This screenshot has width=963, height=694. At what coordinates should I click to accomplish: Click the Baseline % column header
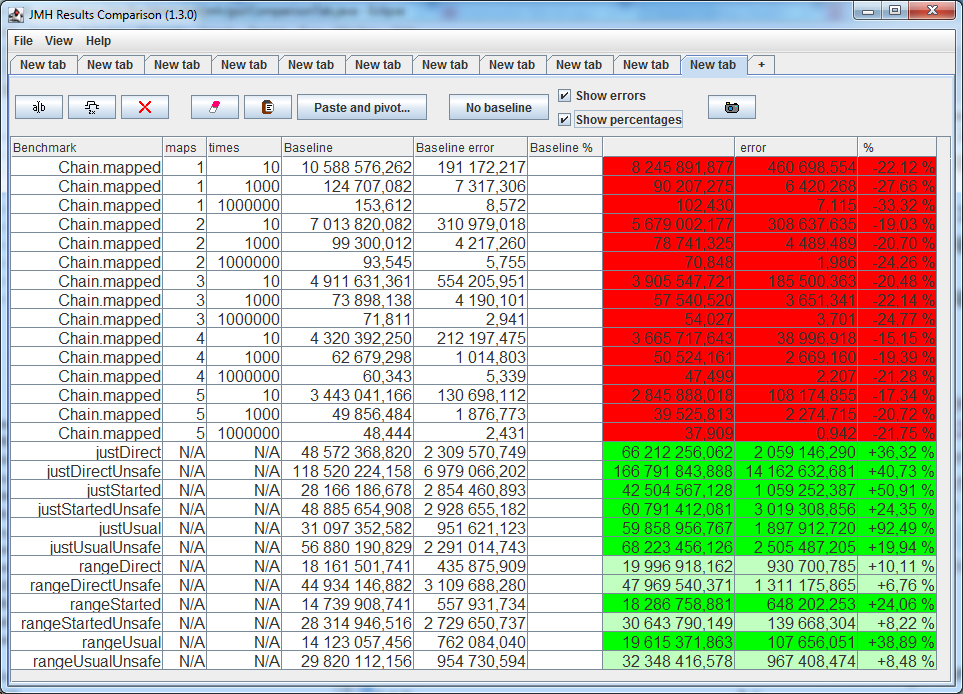click(x=565, y=147)
